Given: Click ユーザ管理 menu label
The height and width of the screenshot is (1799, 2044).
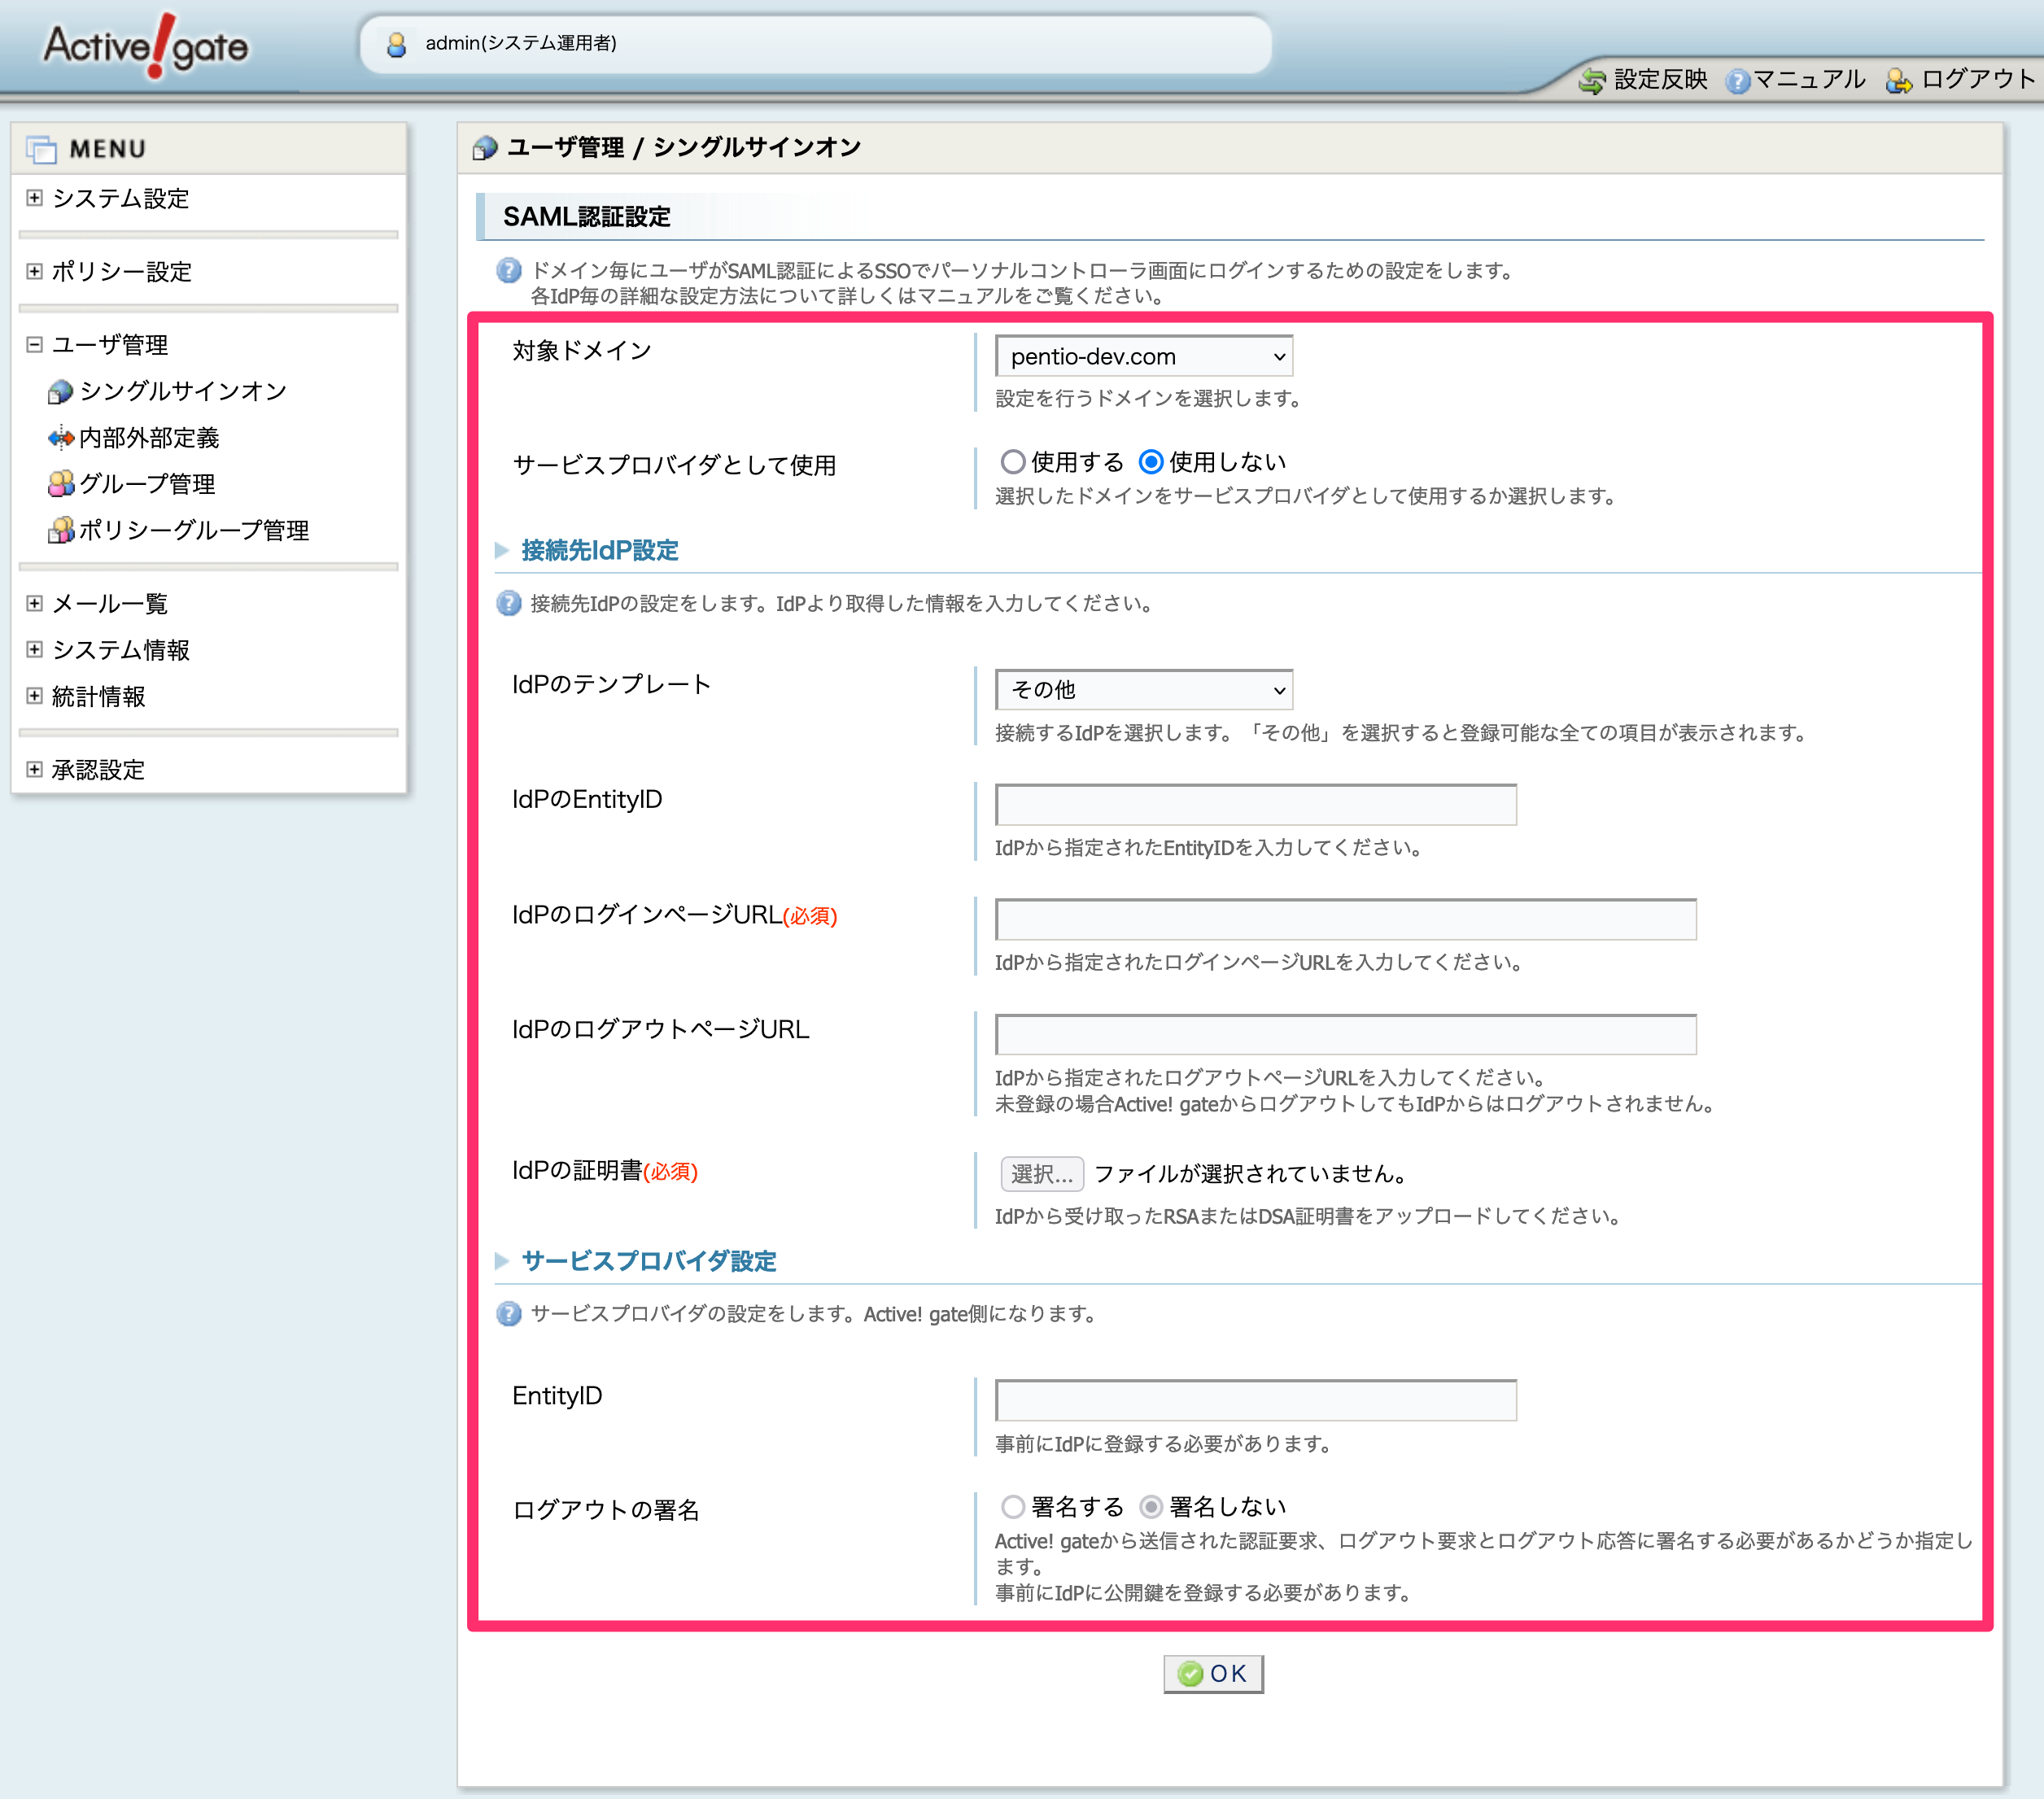Looking at the screenshot, I should 109,345.
